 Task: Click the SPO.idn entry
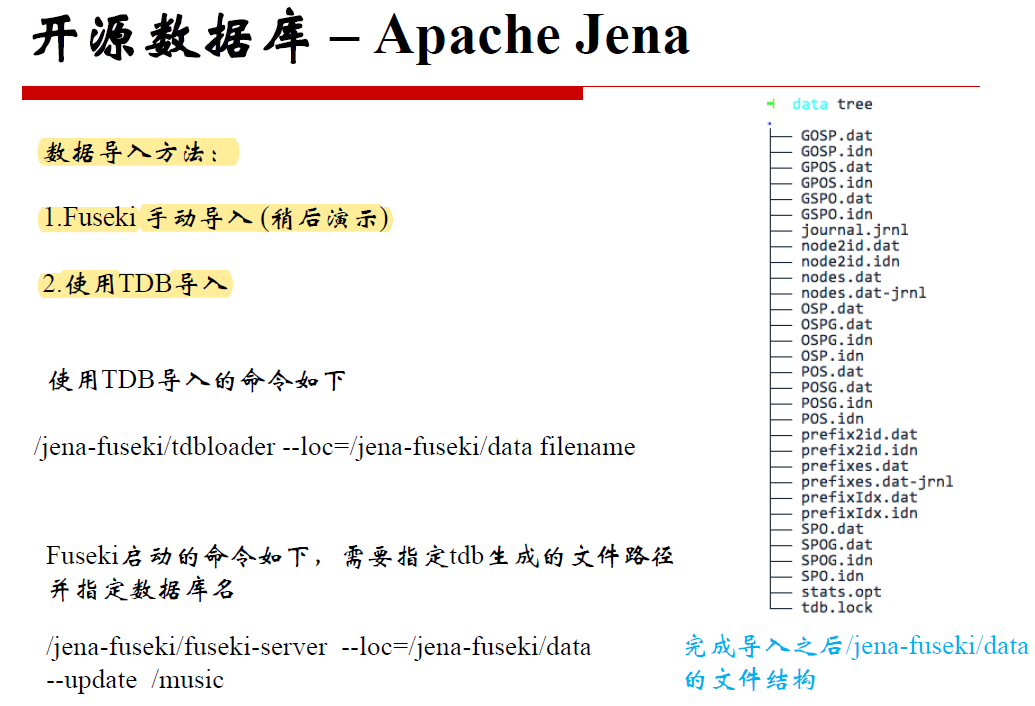point(832,576)
